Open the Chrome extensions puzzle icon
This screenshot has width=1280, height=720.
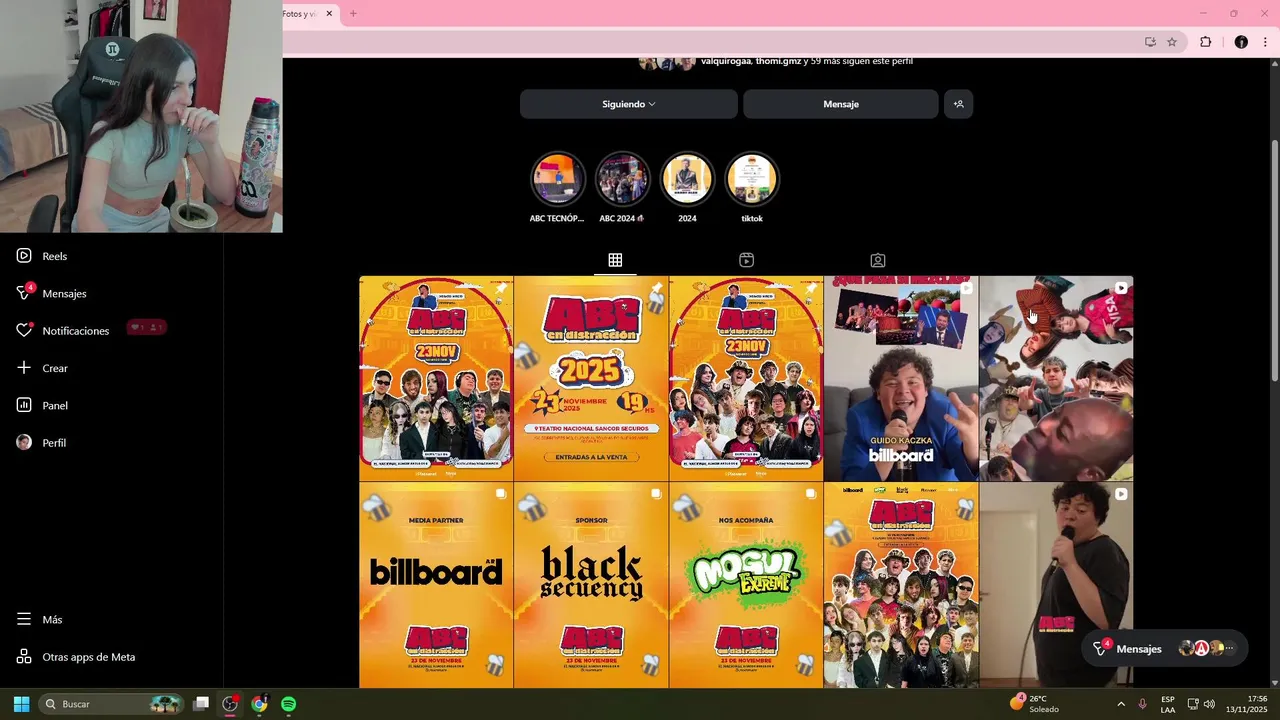[x=1205, y=42]
